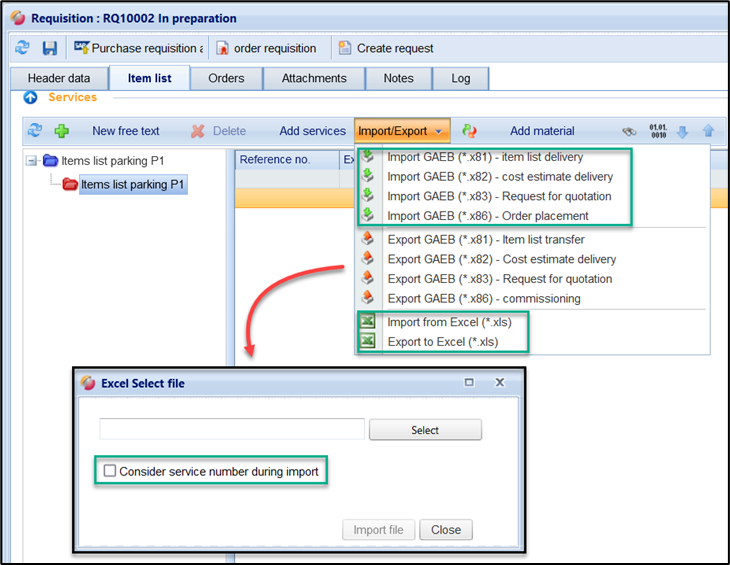Viewport: 730px width, 565px height.
Task: Click the colorful icon before Add material
Action: click(x=470, y=131)
